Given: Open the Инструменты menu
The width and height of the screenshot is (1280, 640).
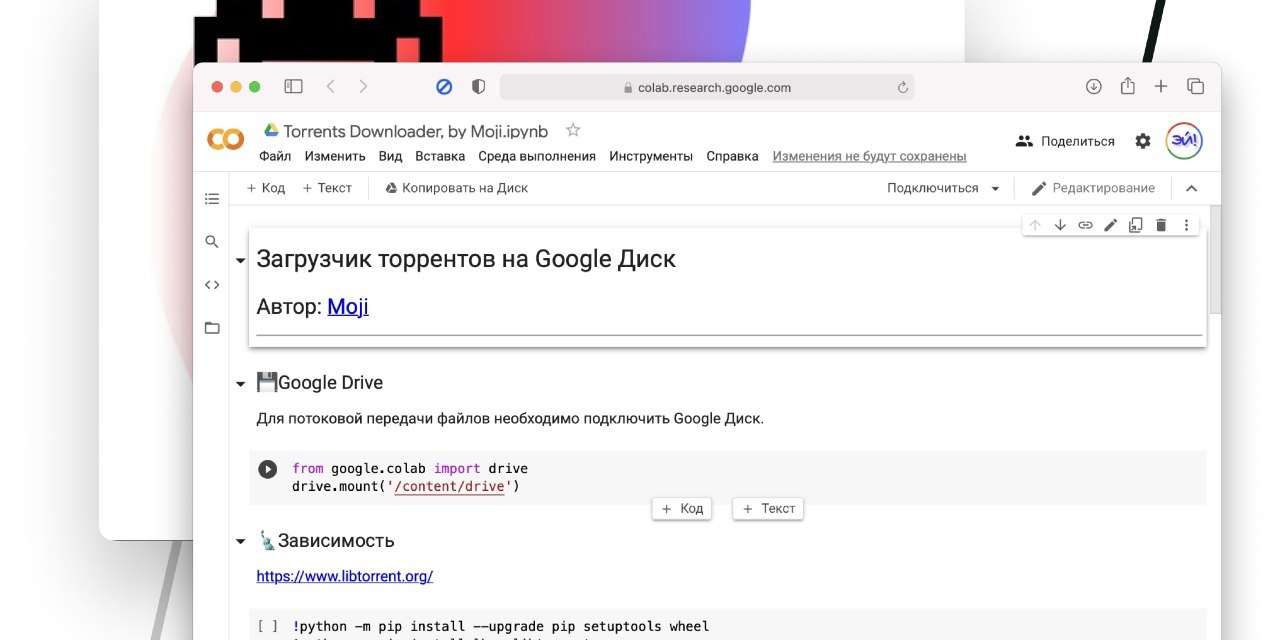Looking at the screenshot, I should click(x=651, y=156).
